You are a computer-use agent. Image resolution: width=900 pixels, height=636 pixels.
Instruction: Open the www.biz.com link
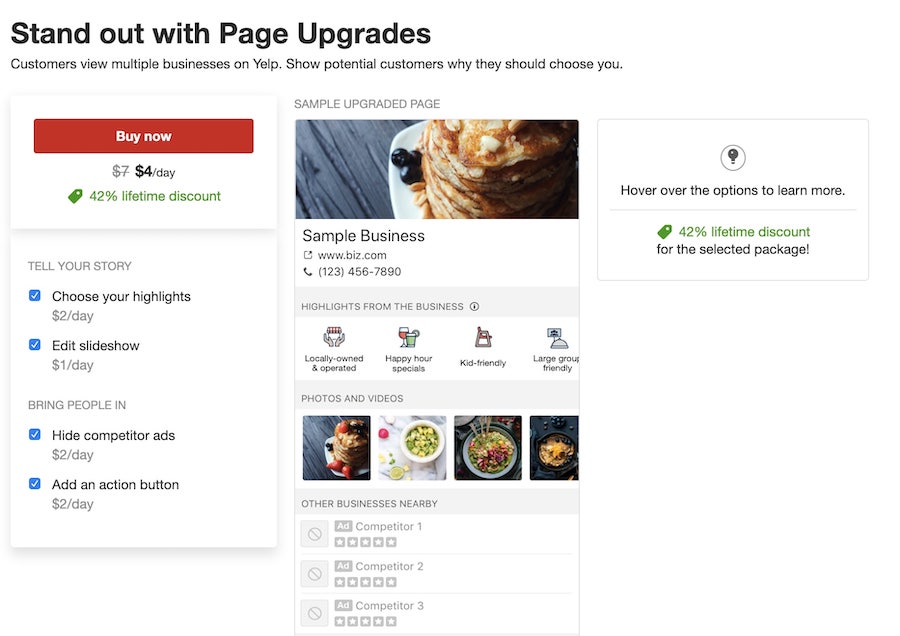coord(351,255)
